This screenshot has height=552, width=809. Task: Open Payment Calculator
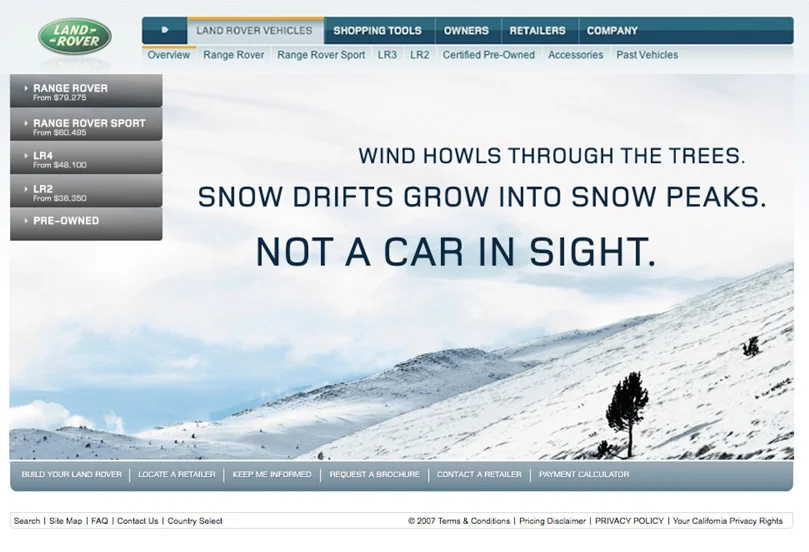tap(584, 475)
